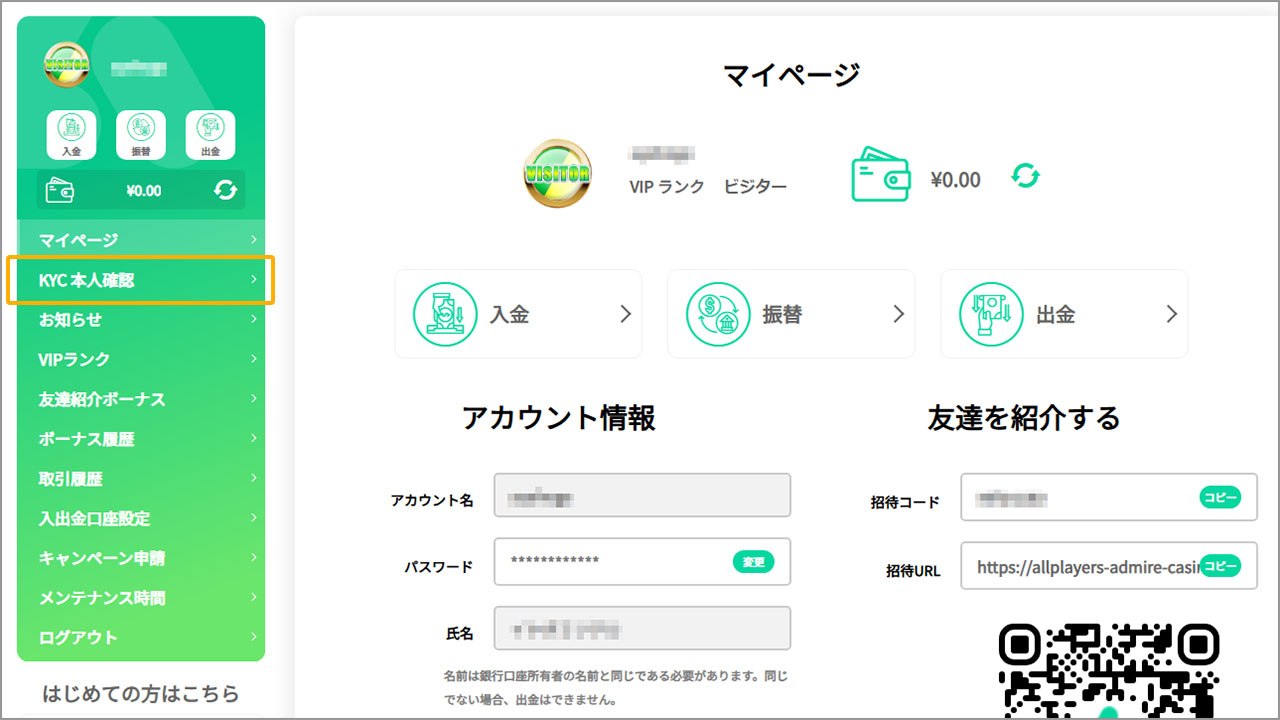Click 氏名 name field
Screen dimensions: 1280x720
point(642,629)
